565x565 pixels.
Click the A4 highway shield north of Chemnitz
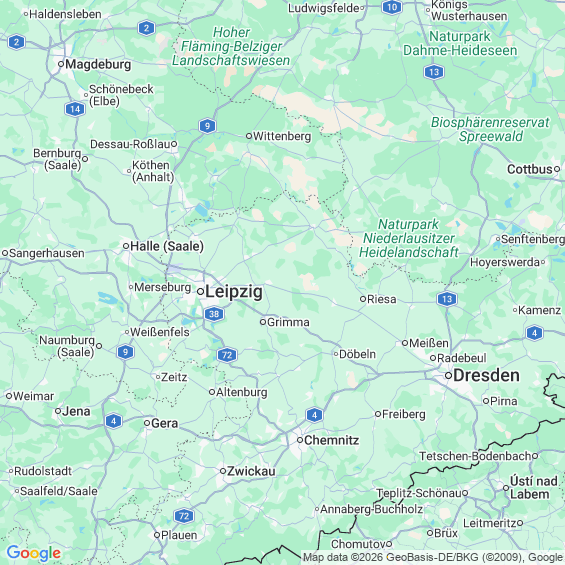[314, 415]
